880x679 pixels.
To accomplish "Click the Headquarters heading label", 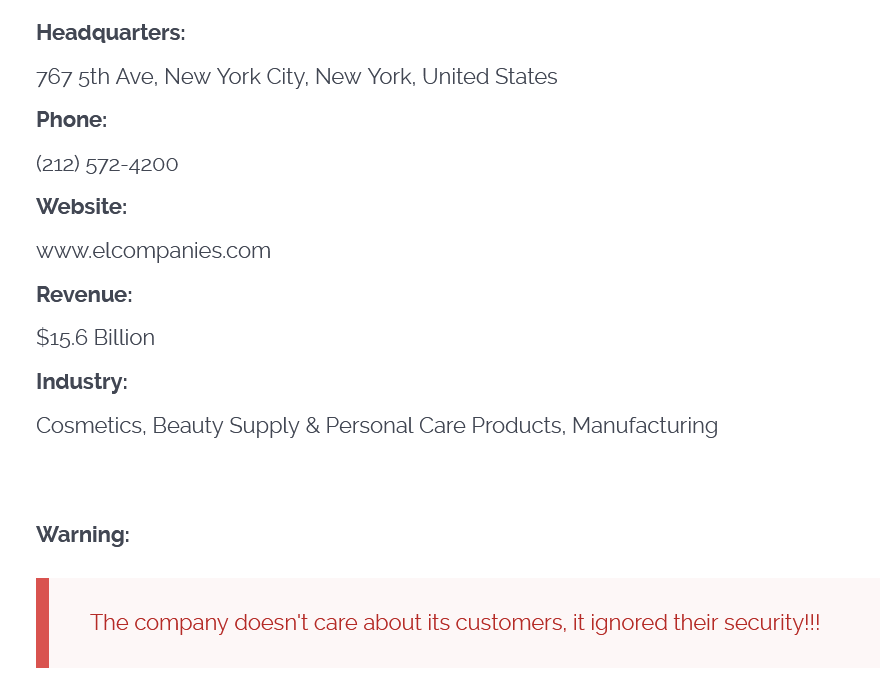I will (110, 33).
